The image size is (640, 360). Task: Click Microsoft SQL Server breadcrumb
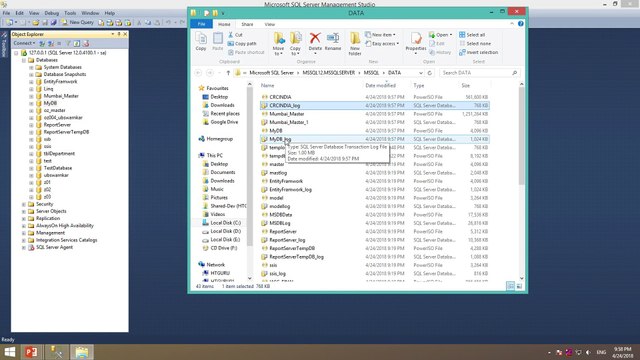point(271,73)
